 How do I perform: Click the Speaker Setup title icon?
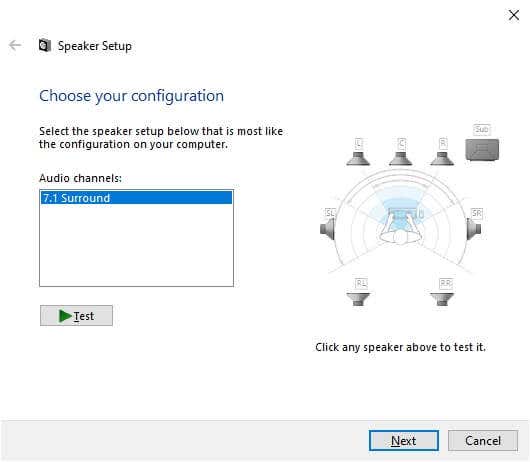[45, 45]
